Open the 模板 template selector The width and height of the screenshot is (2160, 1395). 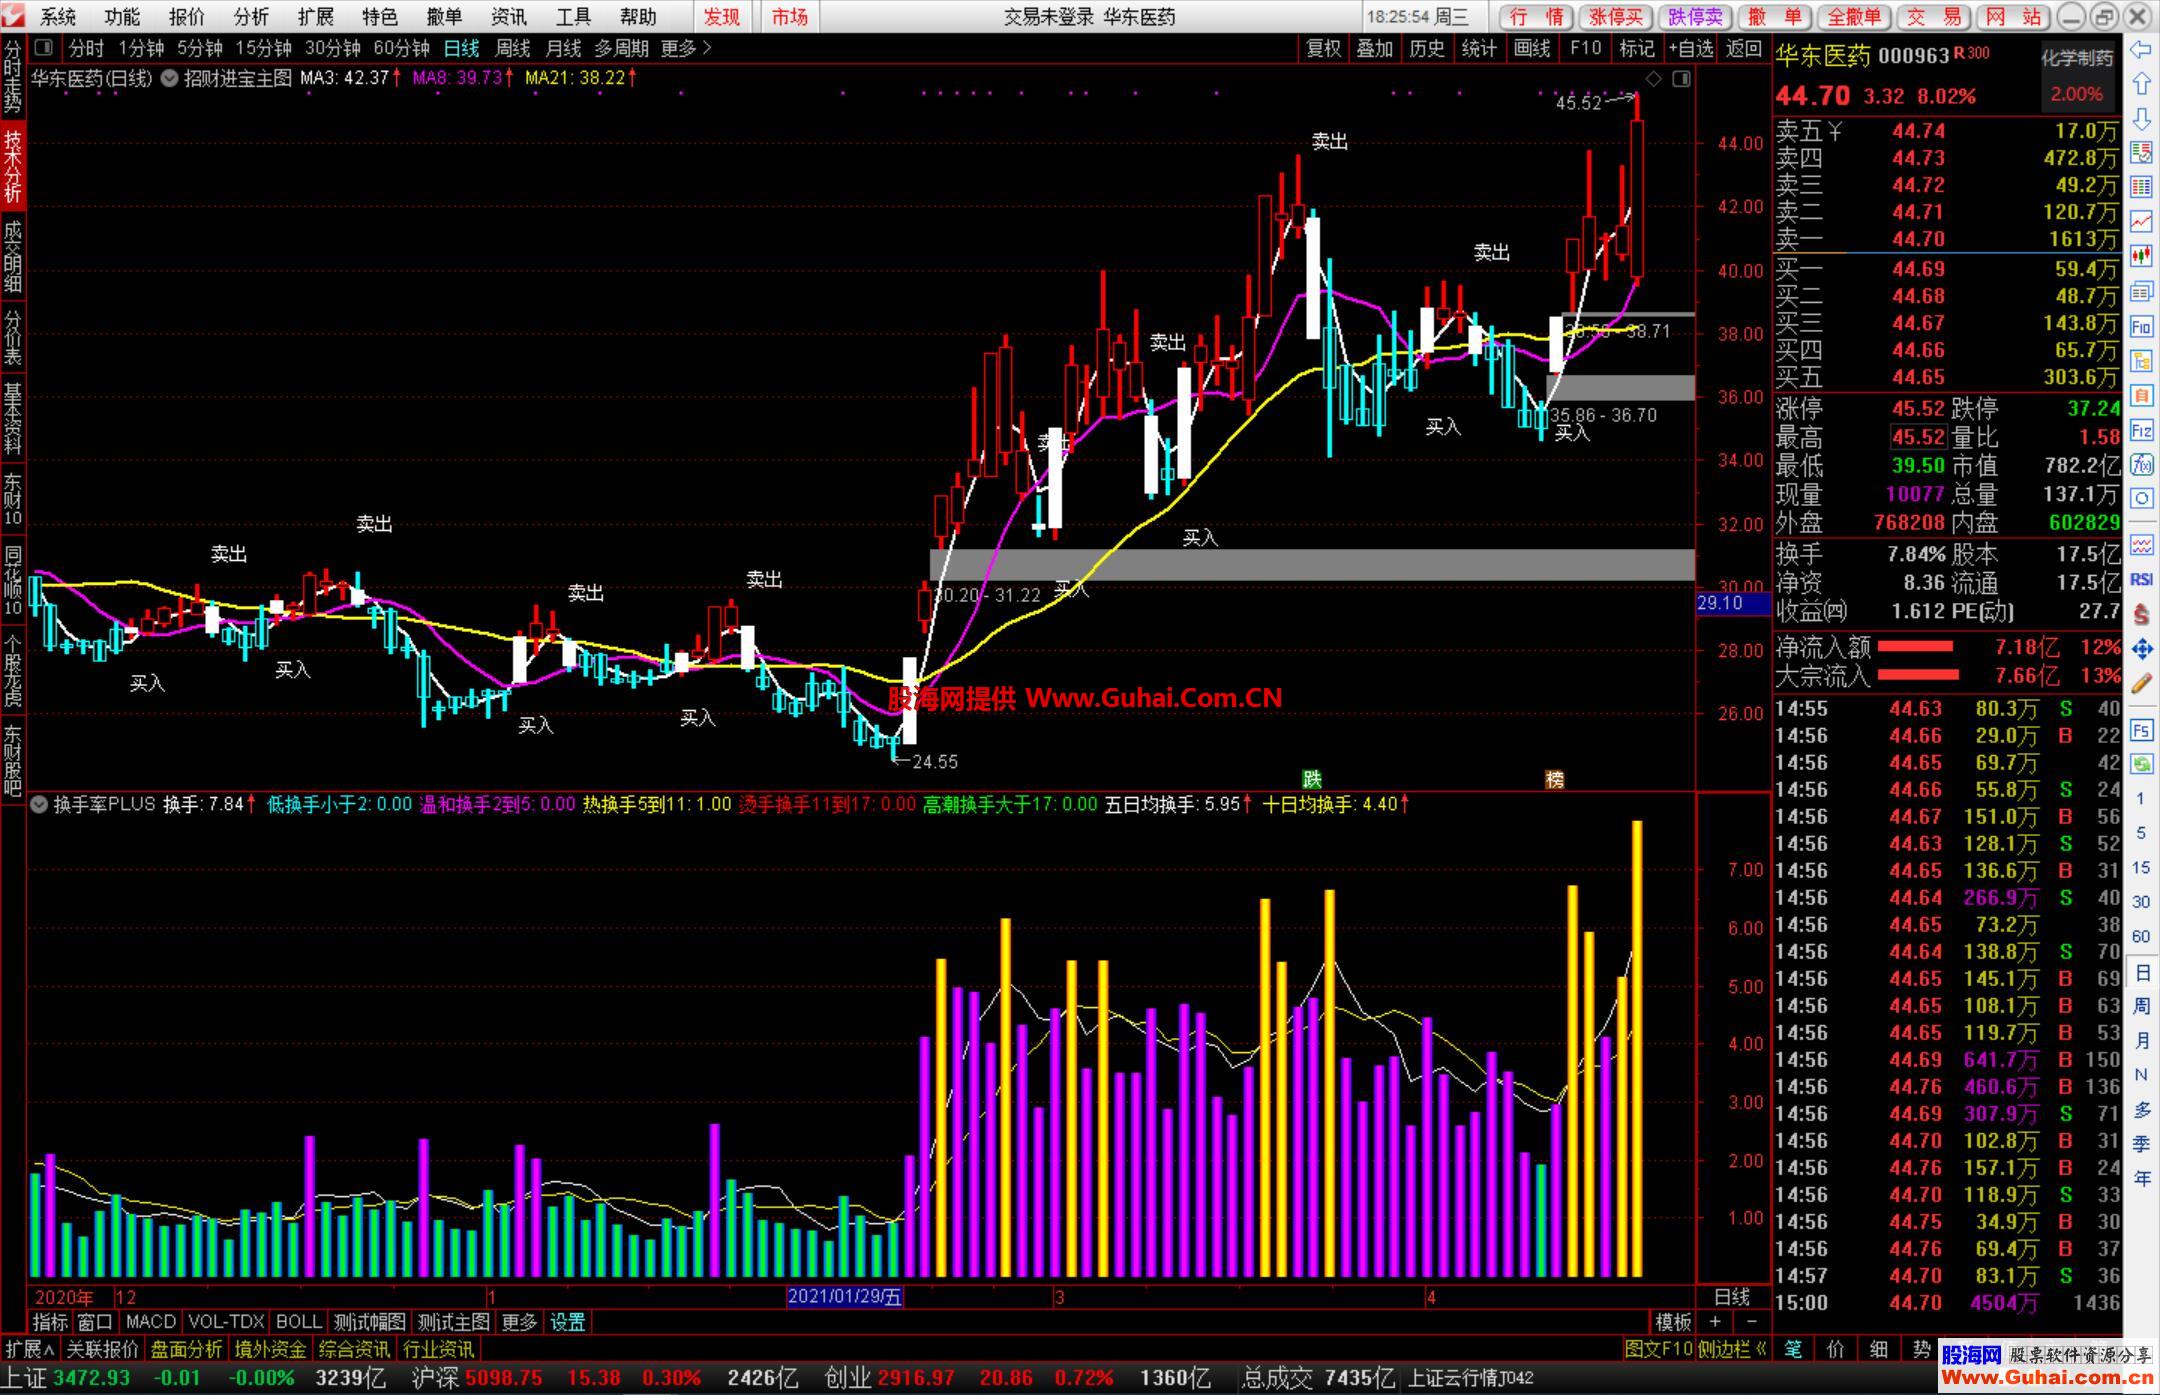(1673, 1322)
